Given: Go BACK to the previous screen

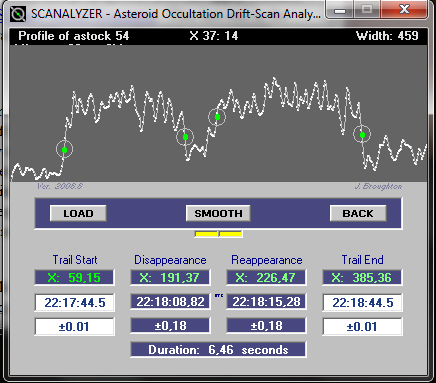Looking at the screenshot, I should click(358, 213).
